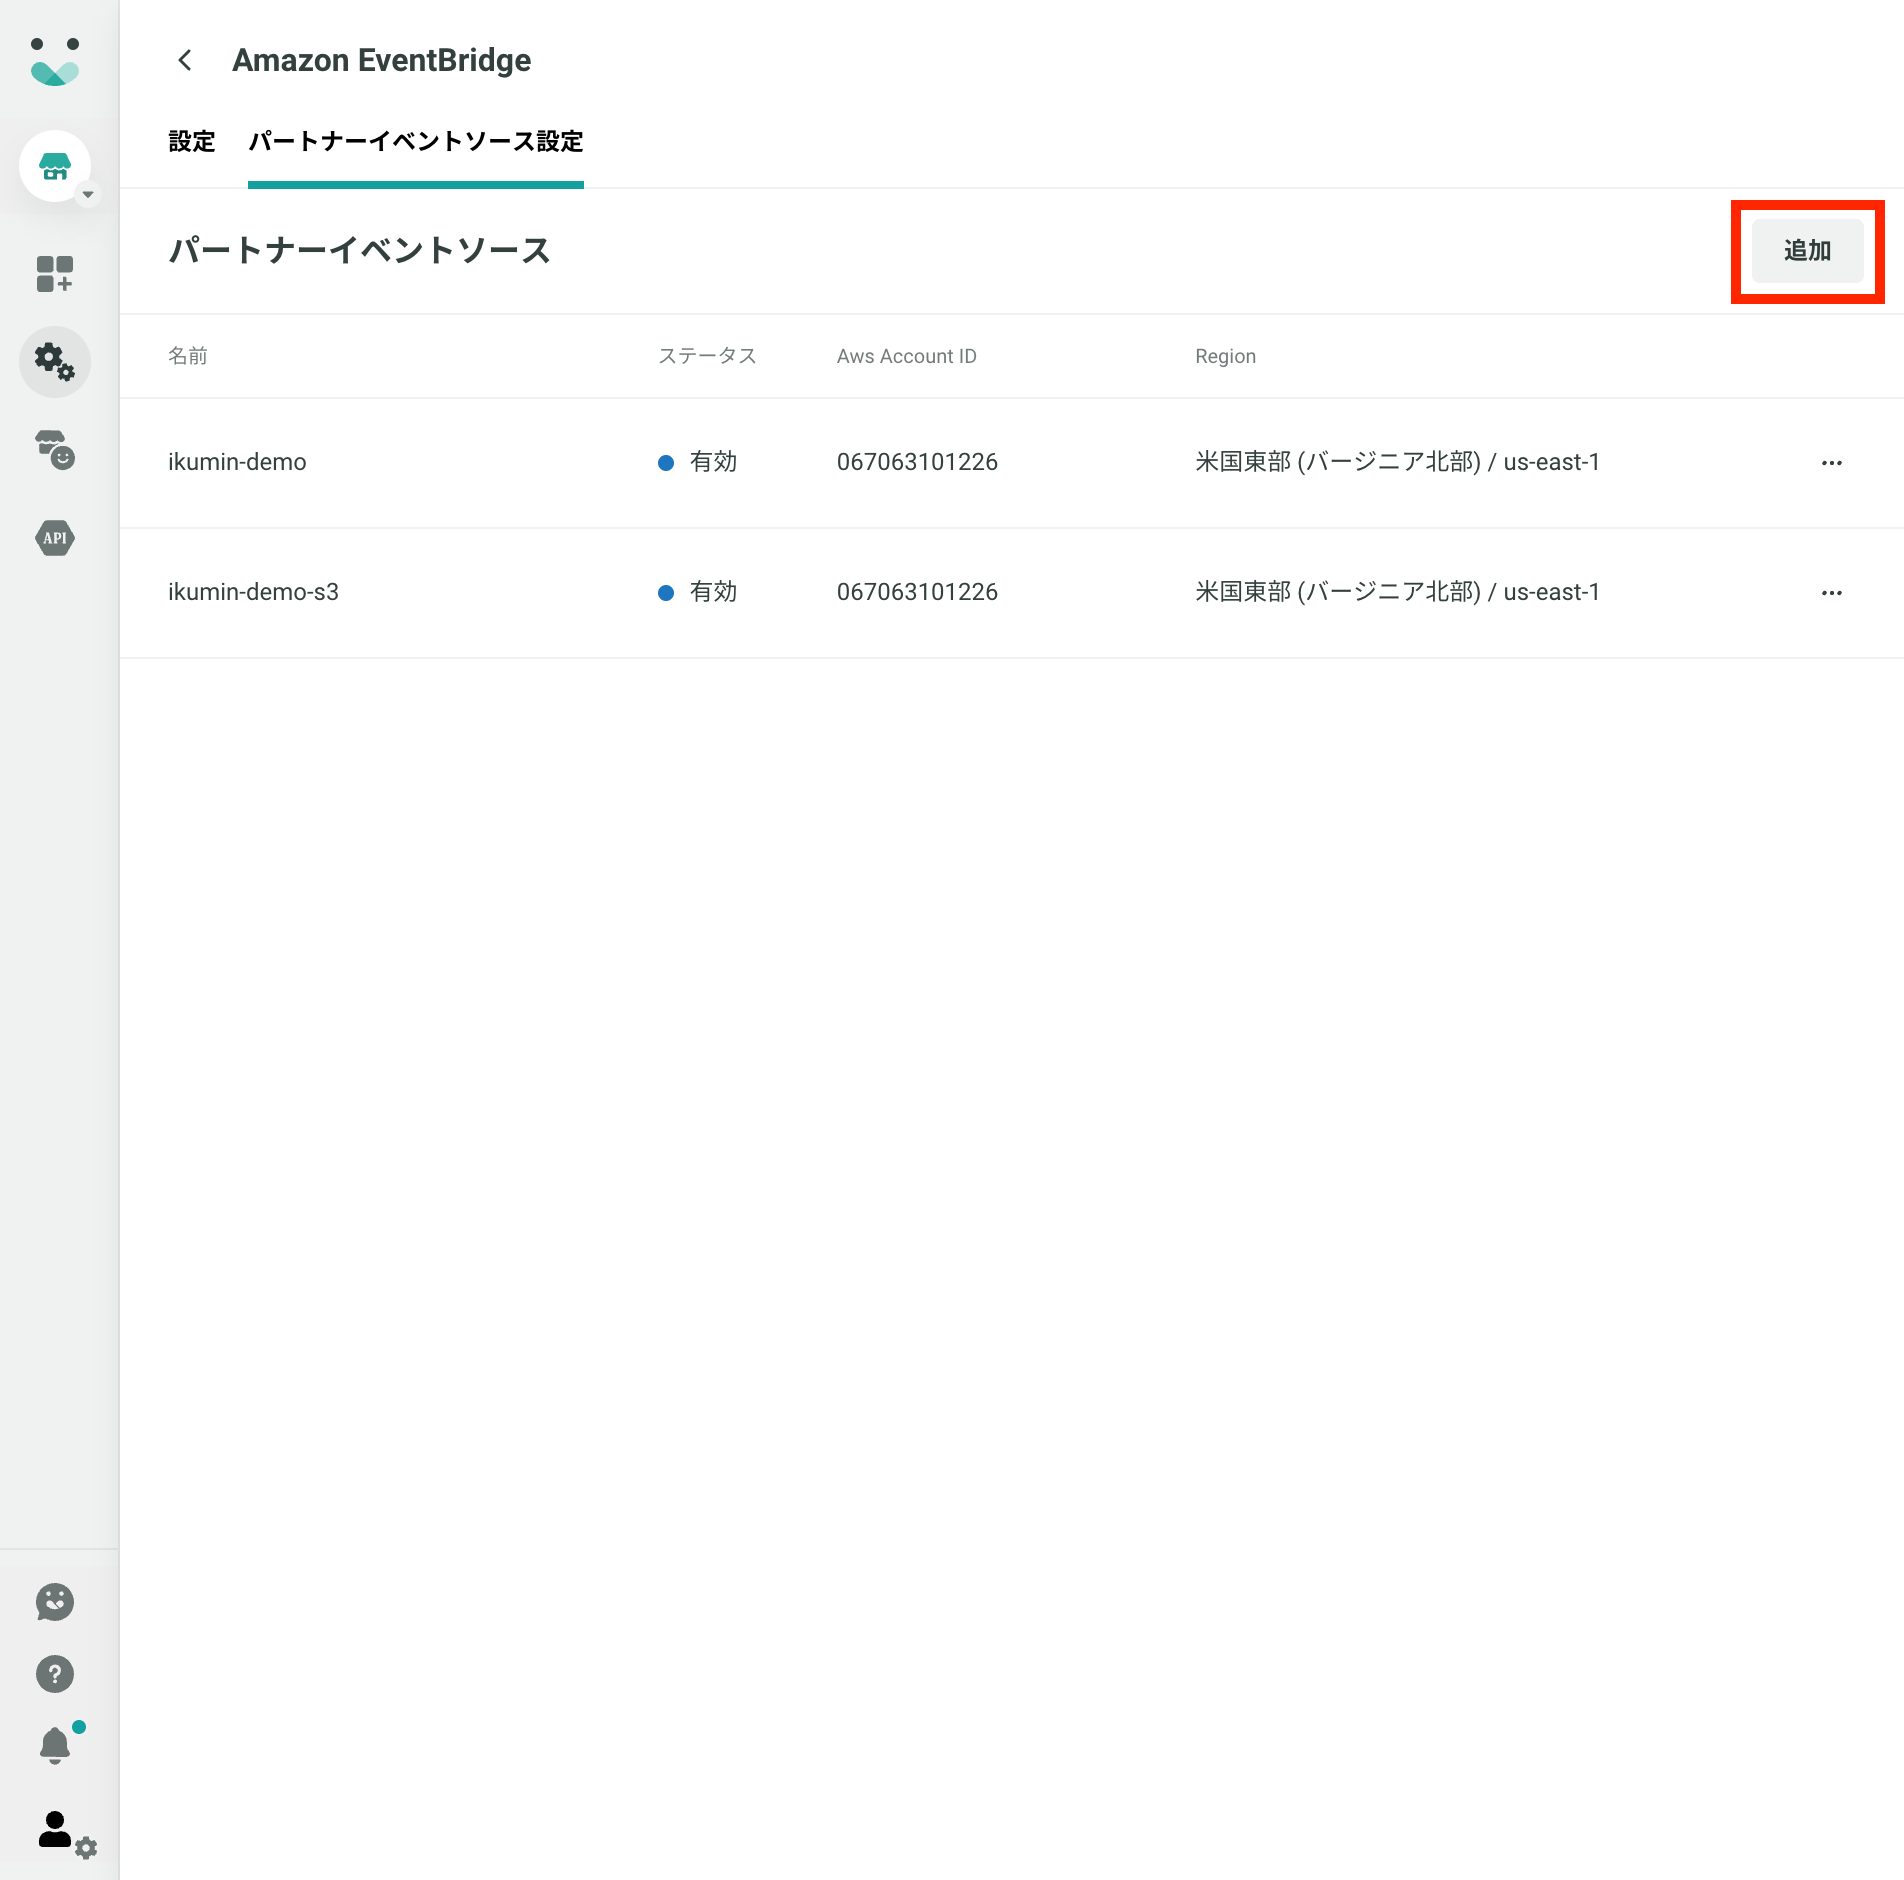1904x1880 pixels.
Task: Switch to the 設定 tab
Action: [x=192, y=141]
